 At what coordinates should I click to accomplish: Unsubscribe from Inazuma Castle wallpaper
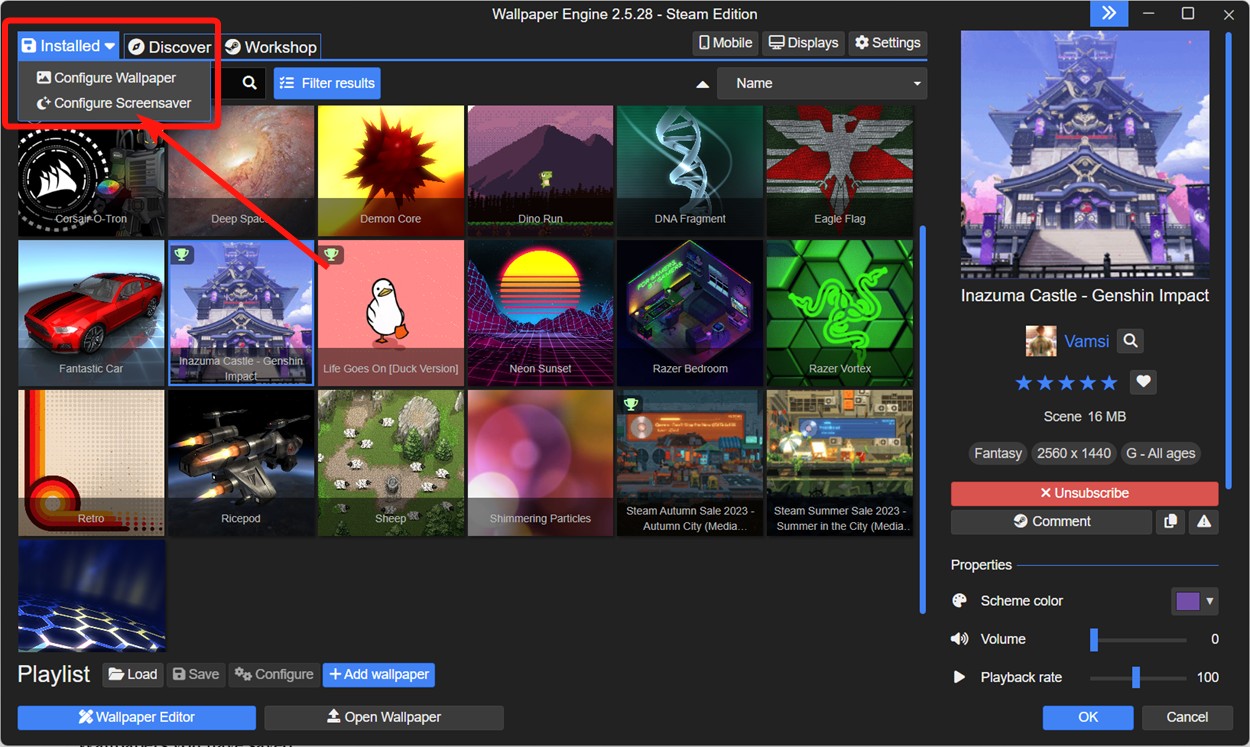coord(1084,492)
